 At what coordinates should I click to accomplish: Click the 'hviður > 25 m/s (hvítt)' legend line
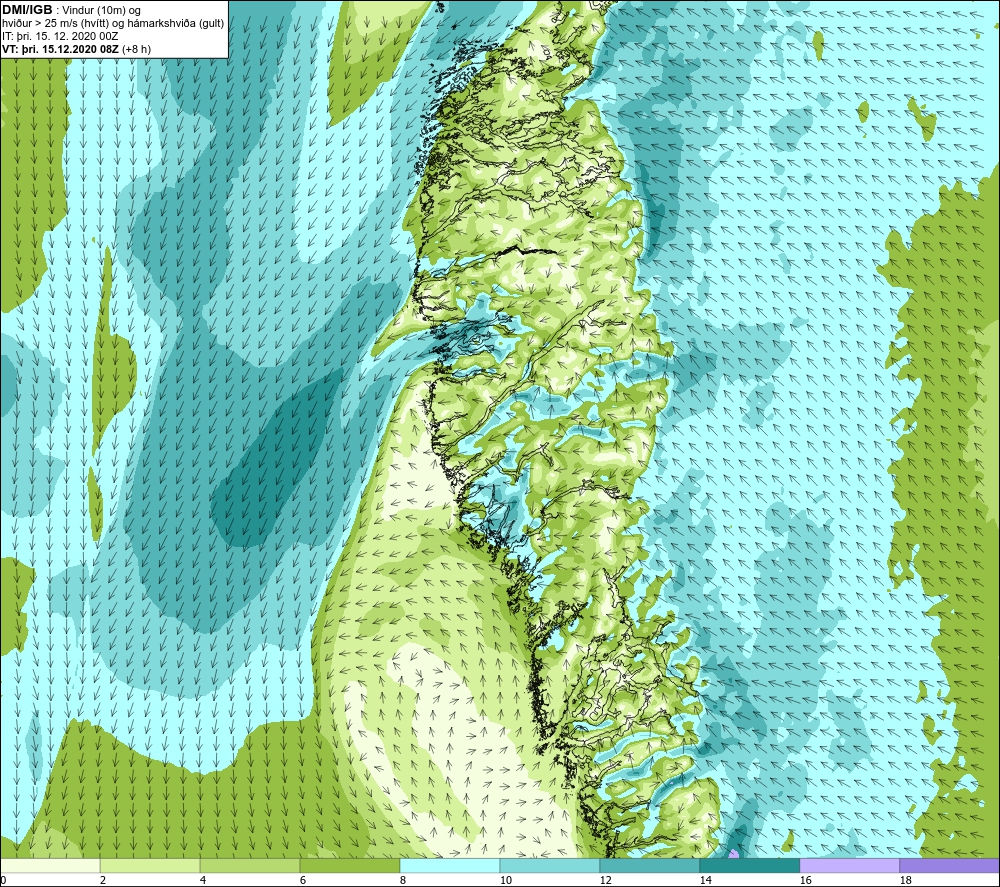(113, 23)
